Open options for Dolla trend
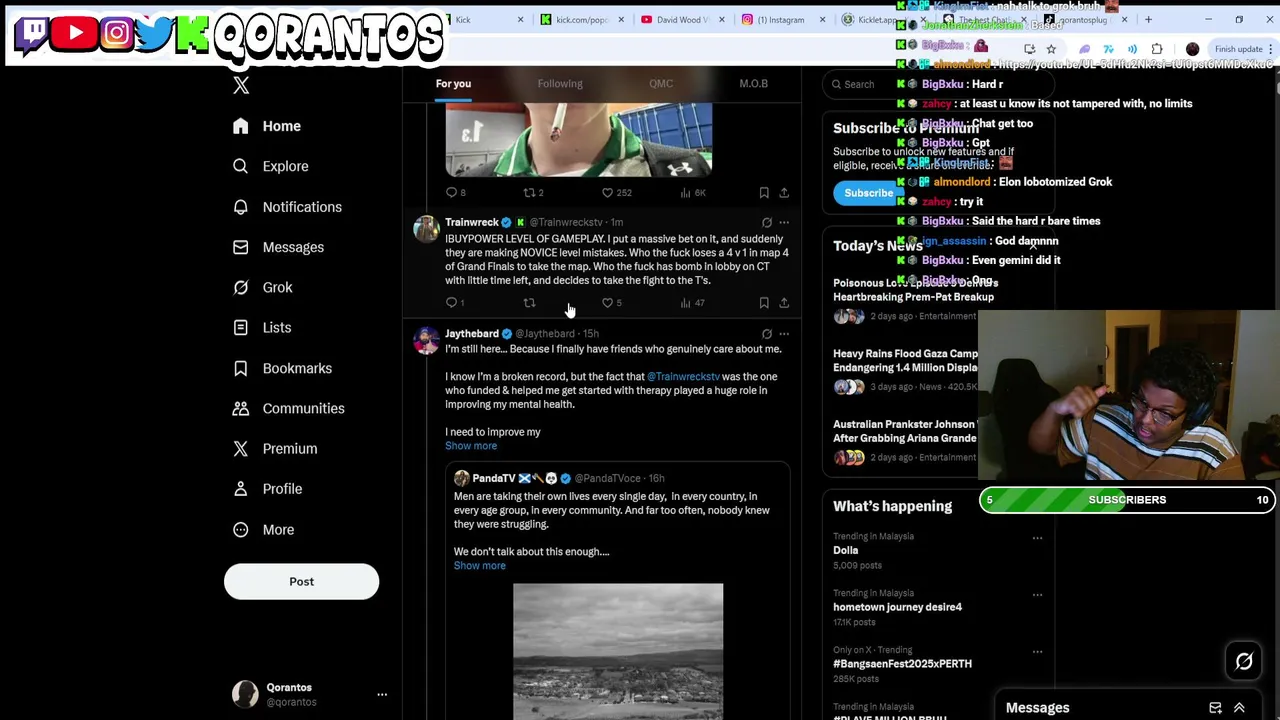Image resolution: width=1280 pixels, height=720 pixels. (1037, 538)
